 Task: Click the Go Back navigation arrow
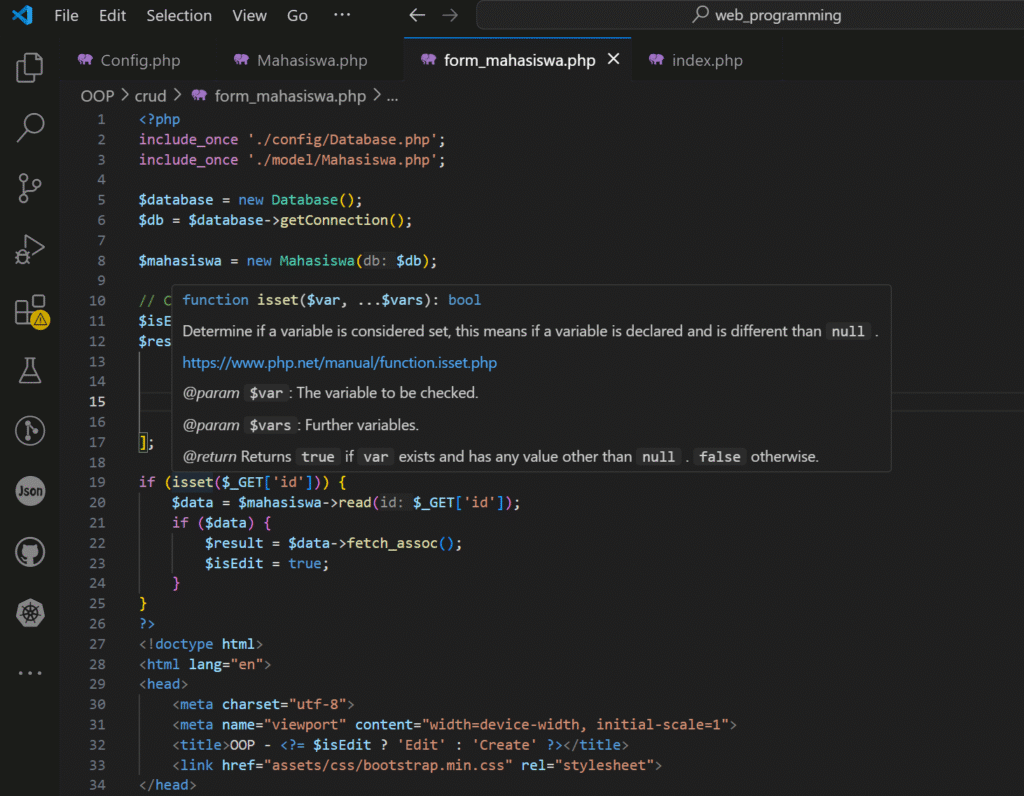(417, 16)
